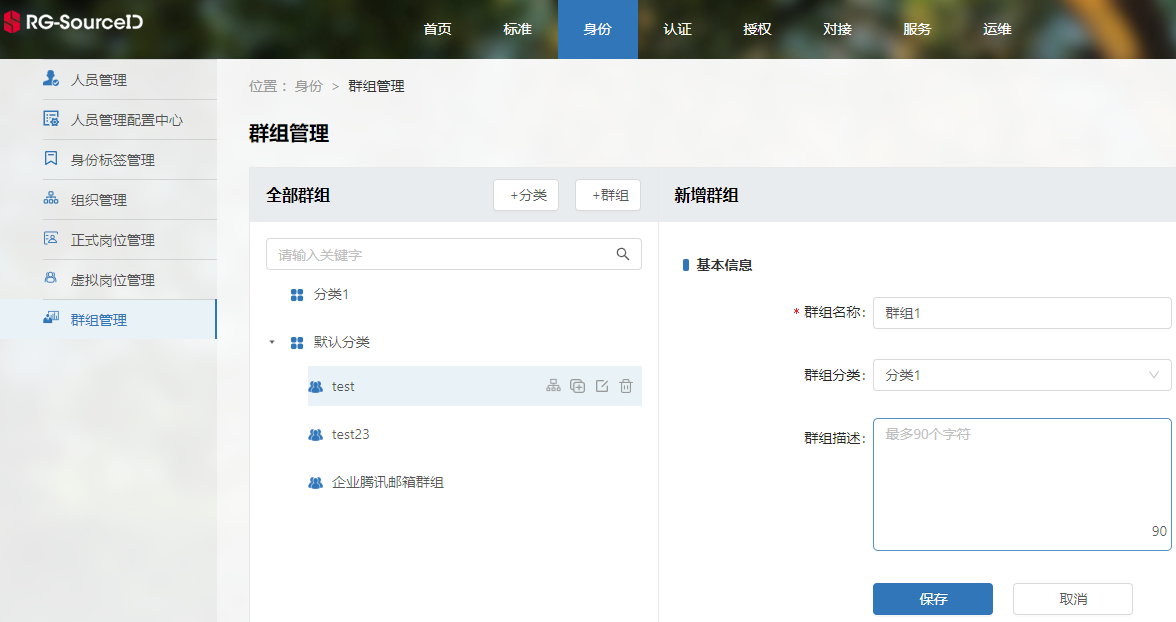Open the 标准 top navigation tab
Screen dimensions: 1176x622
click(x=518, y=29)
